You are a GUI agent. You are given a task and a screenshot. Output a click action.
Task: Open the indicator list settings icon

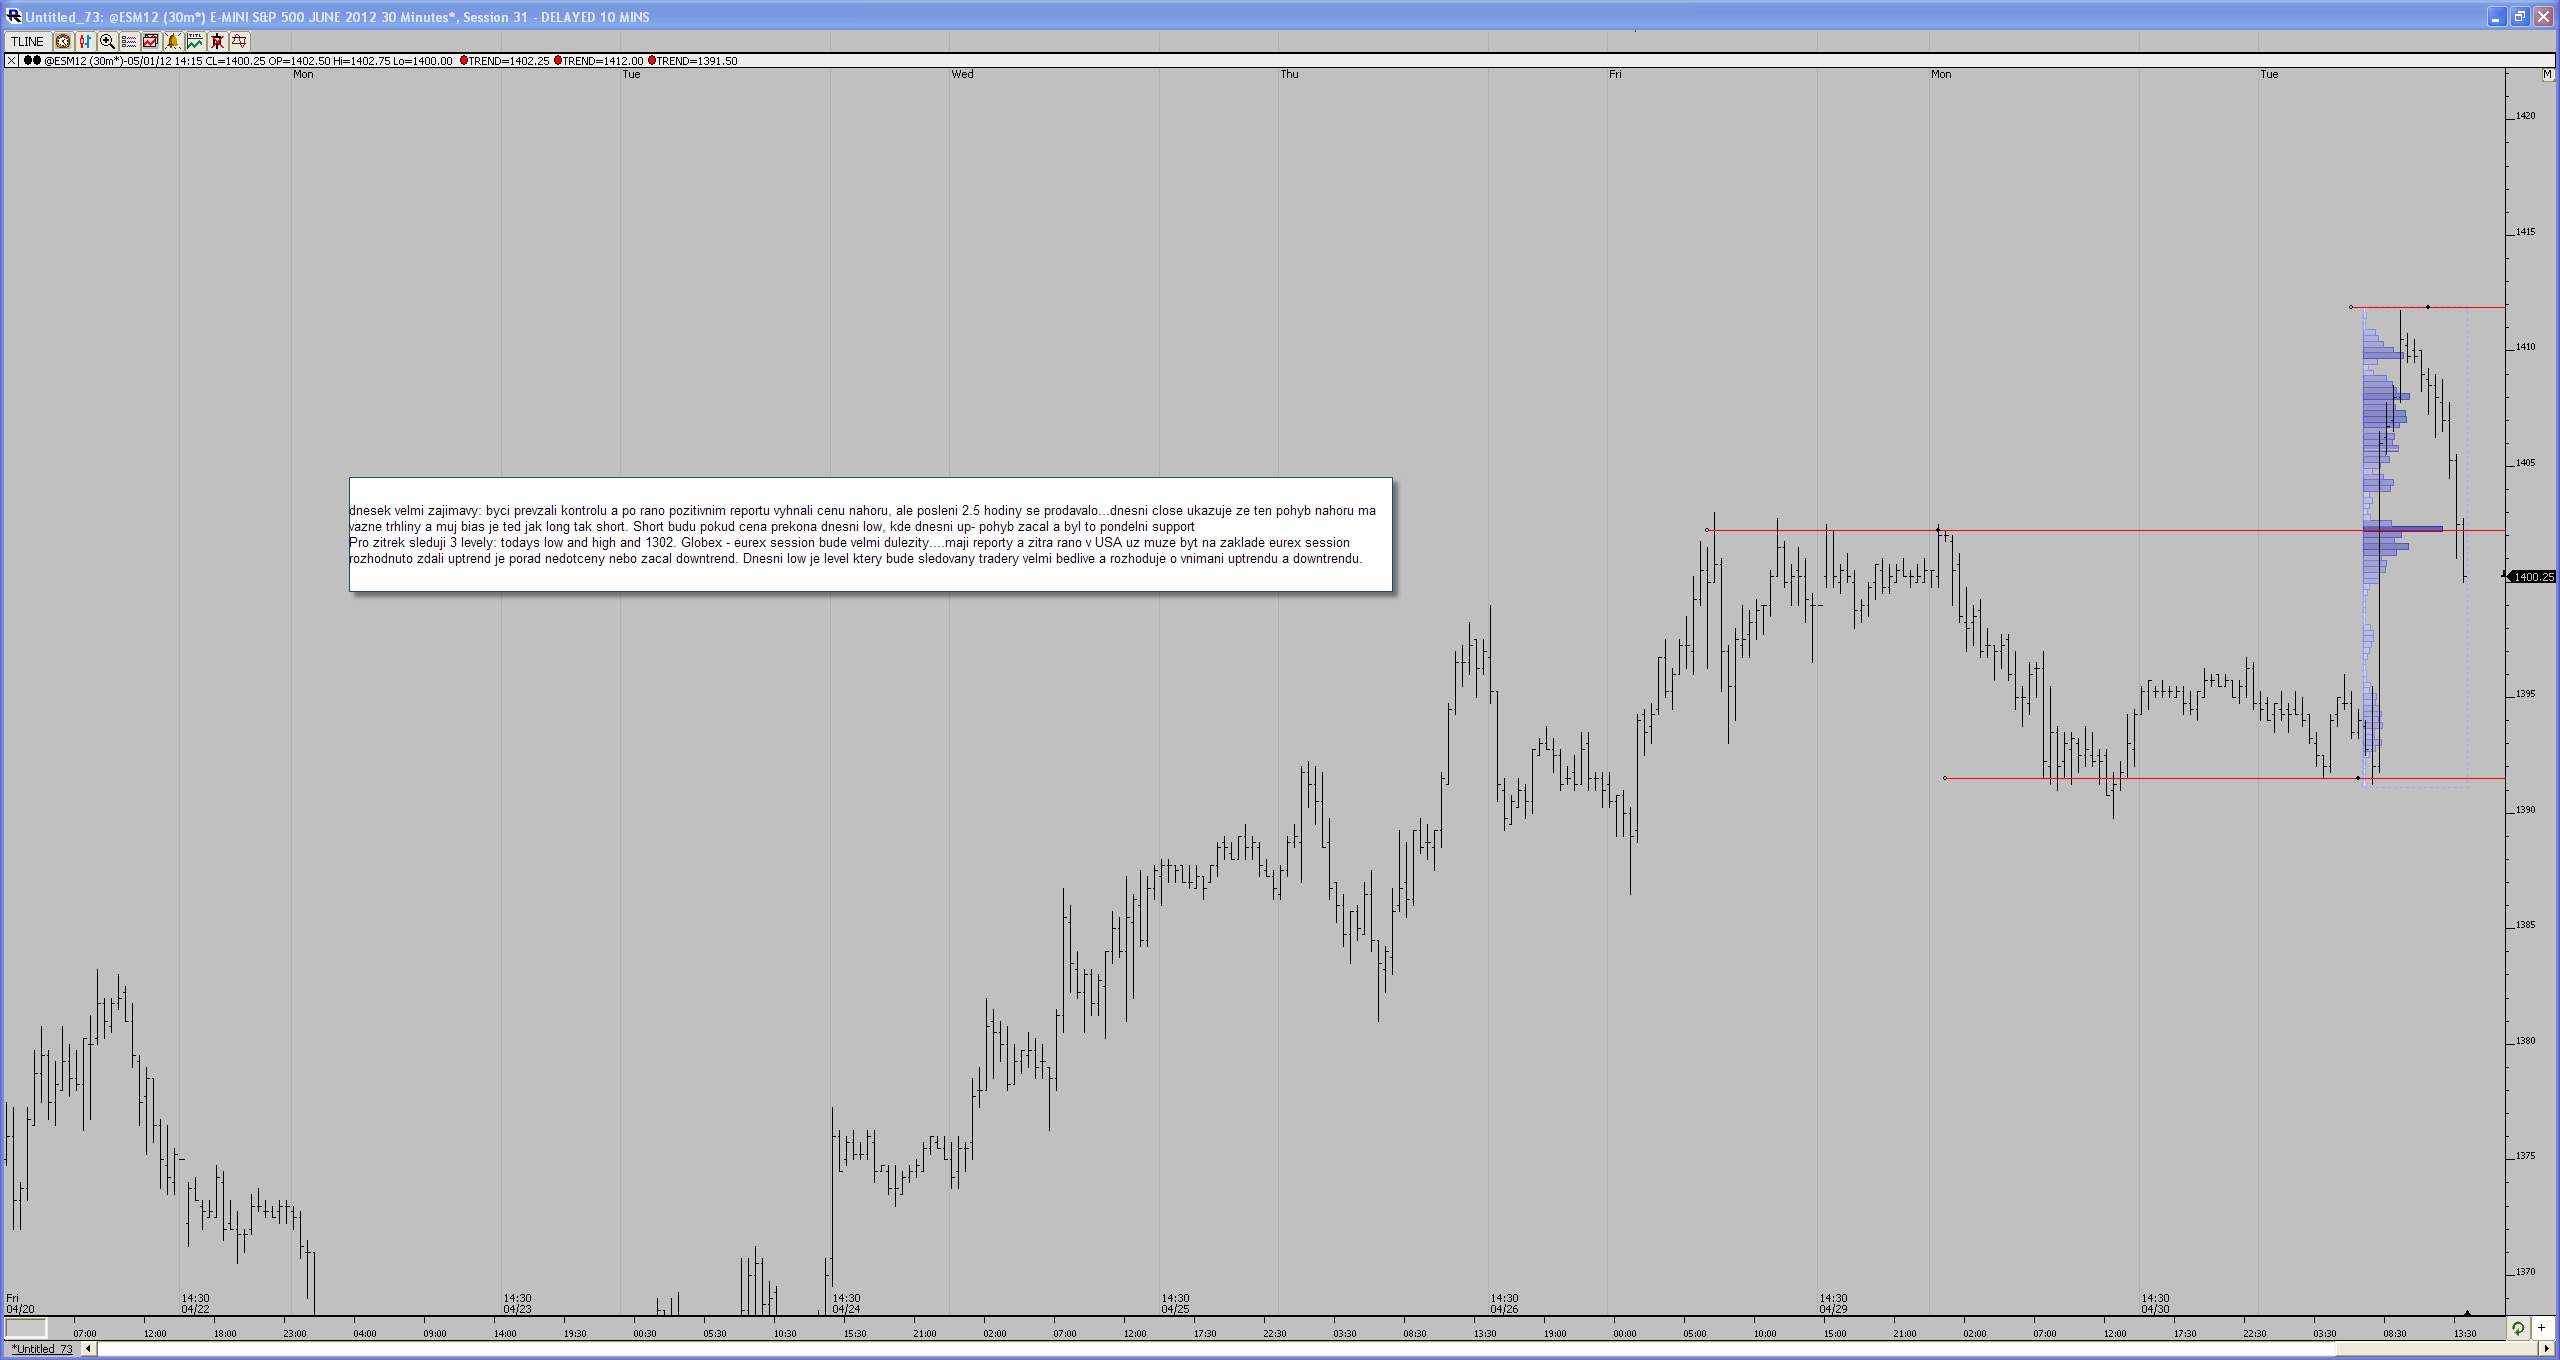(x=129, y=41)
